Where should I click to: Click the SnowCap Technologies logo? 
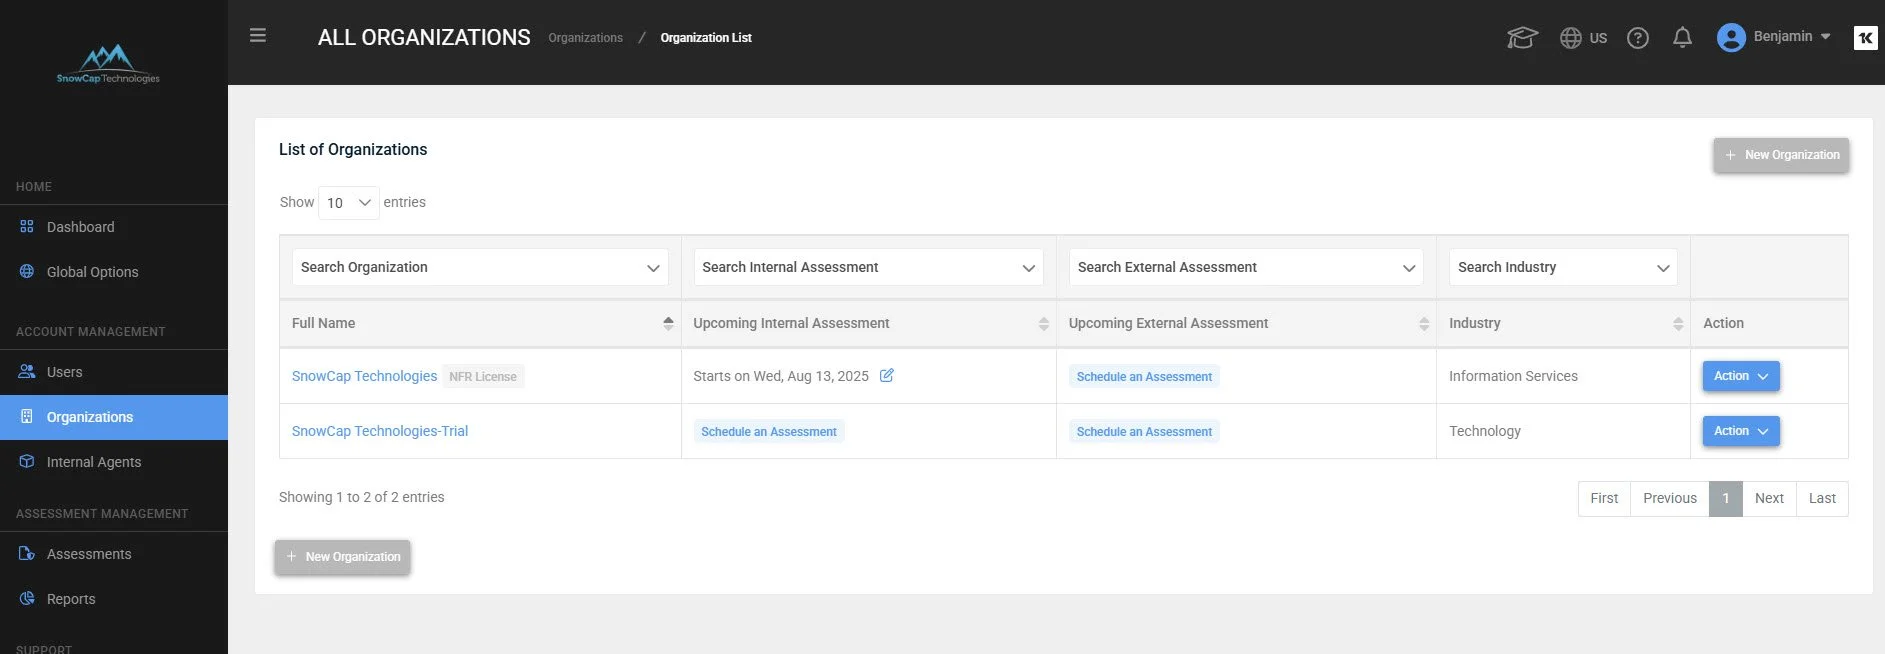[108, 64]
